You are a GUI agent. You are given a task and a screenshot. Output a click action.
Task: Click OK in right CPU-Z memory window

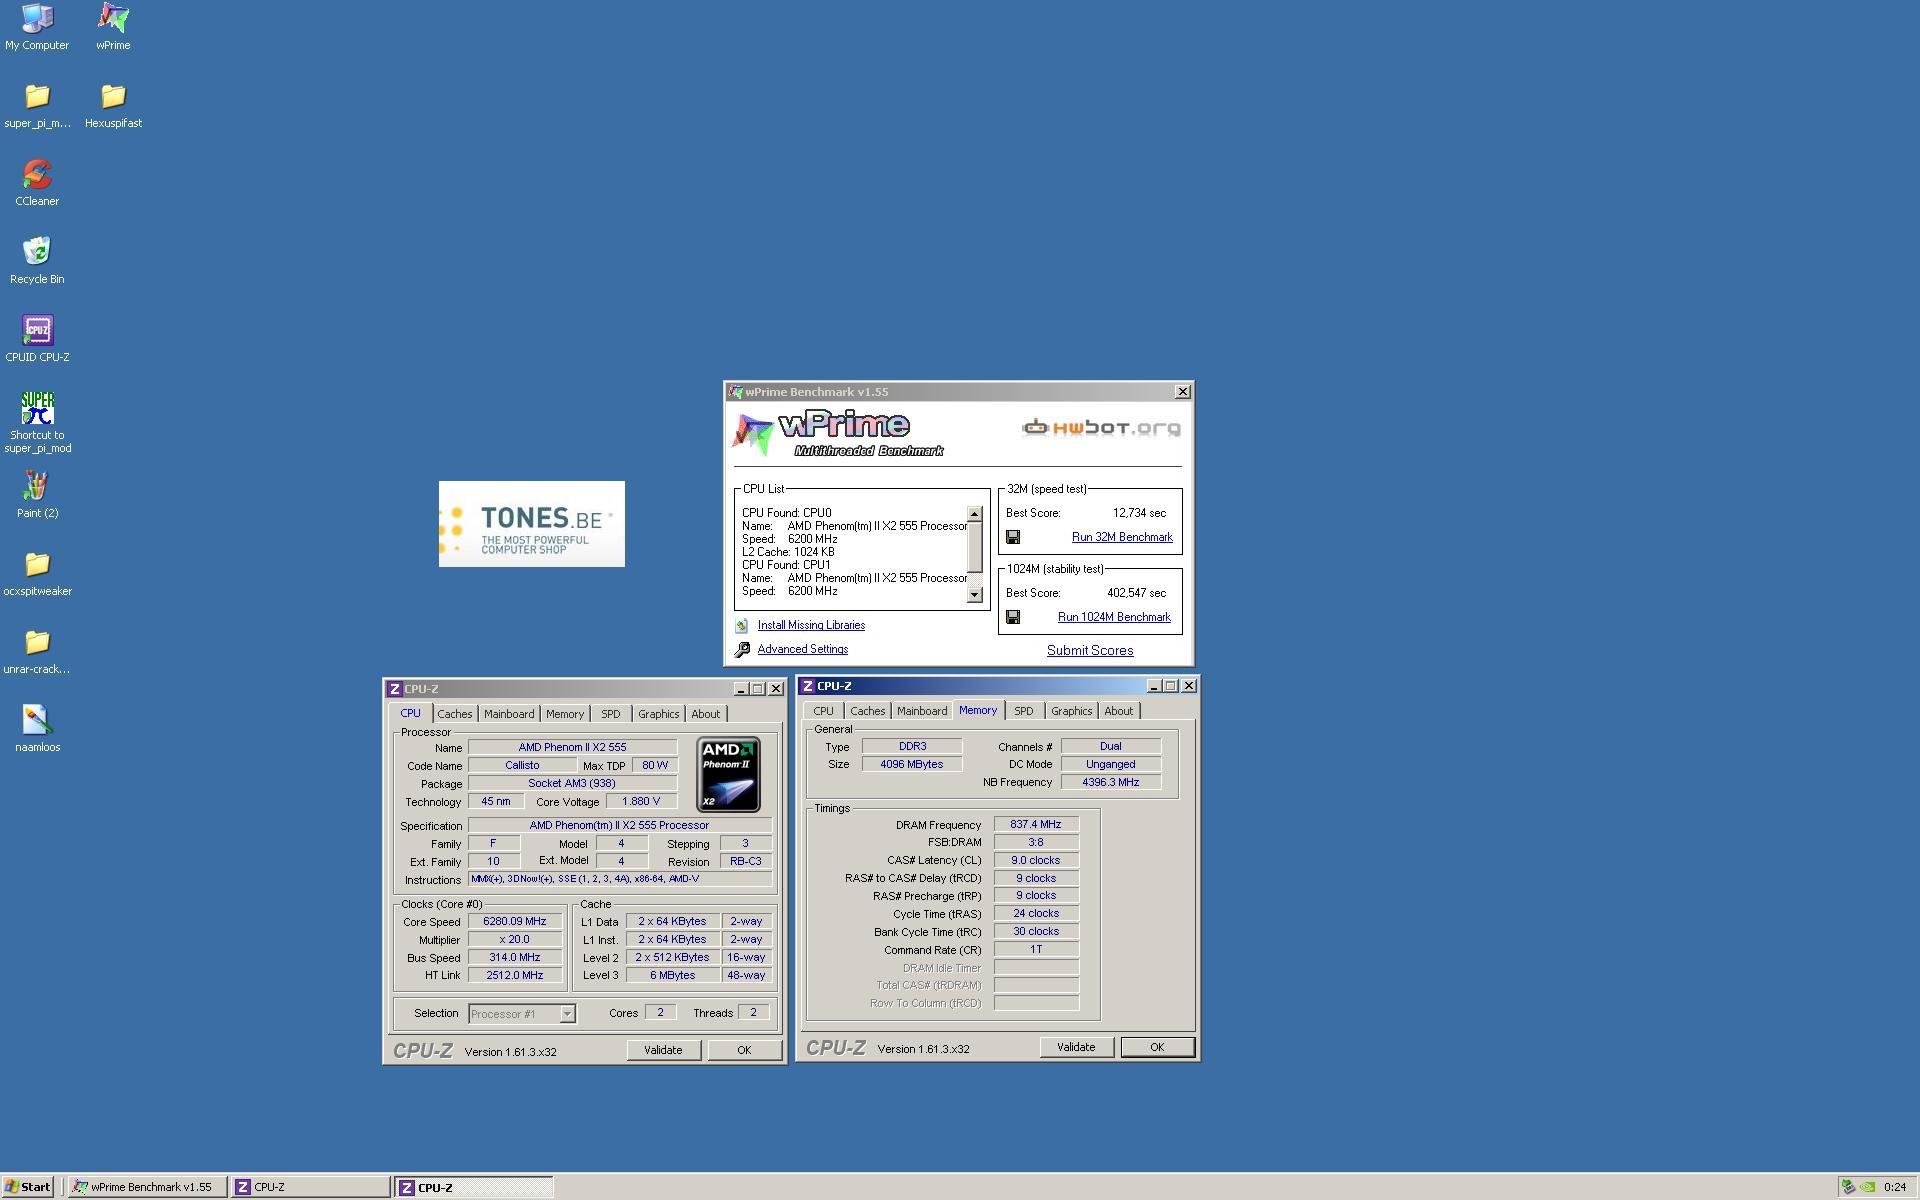1157,1047
